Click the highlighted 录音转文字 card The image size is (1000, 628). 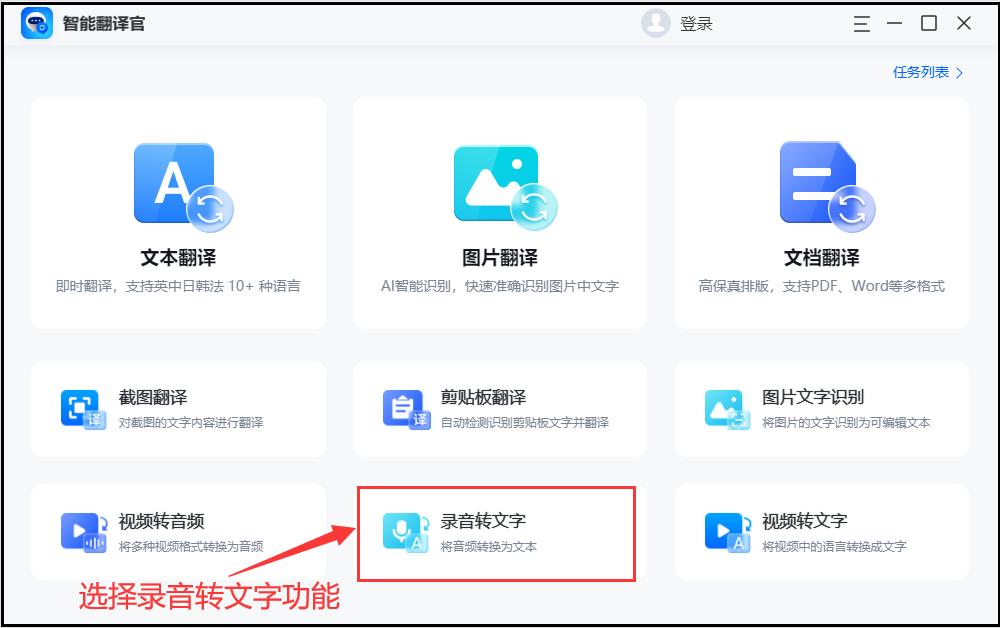tap(497, 531)
